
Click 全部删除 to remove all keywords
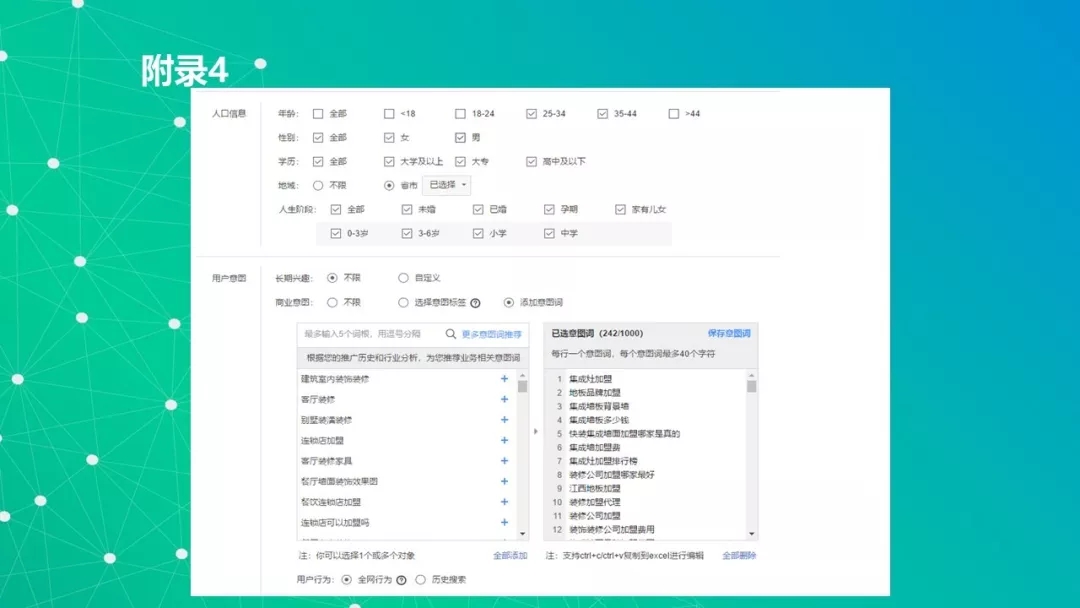point(739,555)
